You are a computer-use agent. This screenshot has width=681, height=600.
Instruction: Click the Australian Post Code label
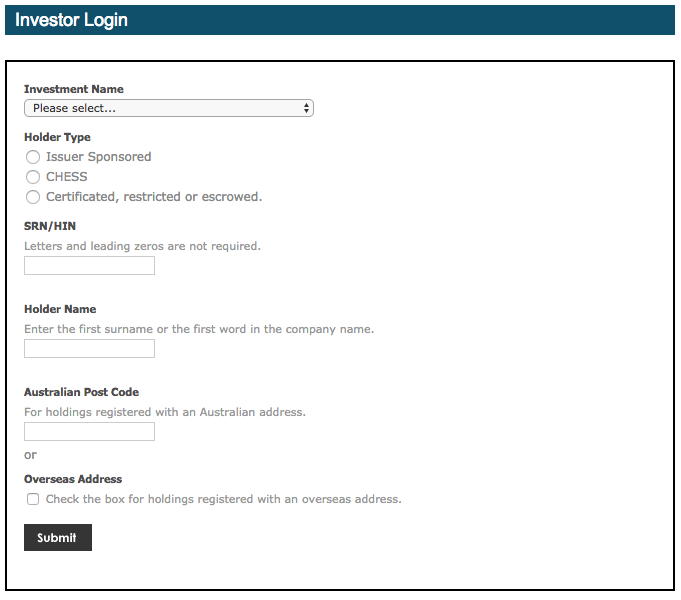coord(82,392)
